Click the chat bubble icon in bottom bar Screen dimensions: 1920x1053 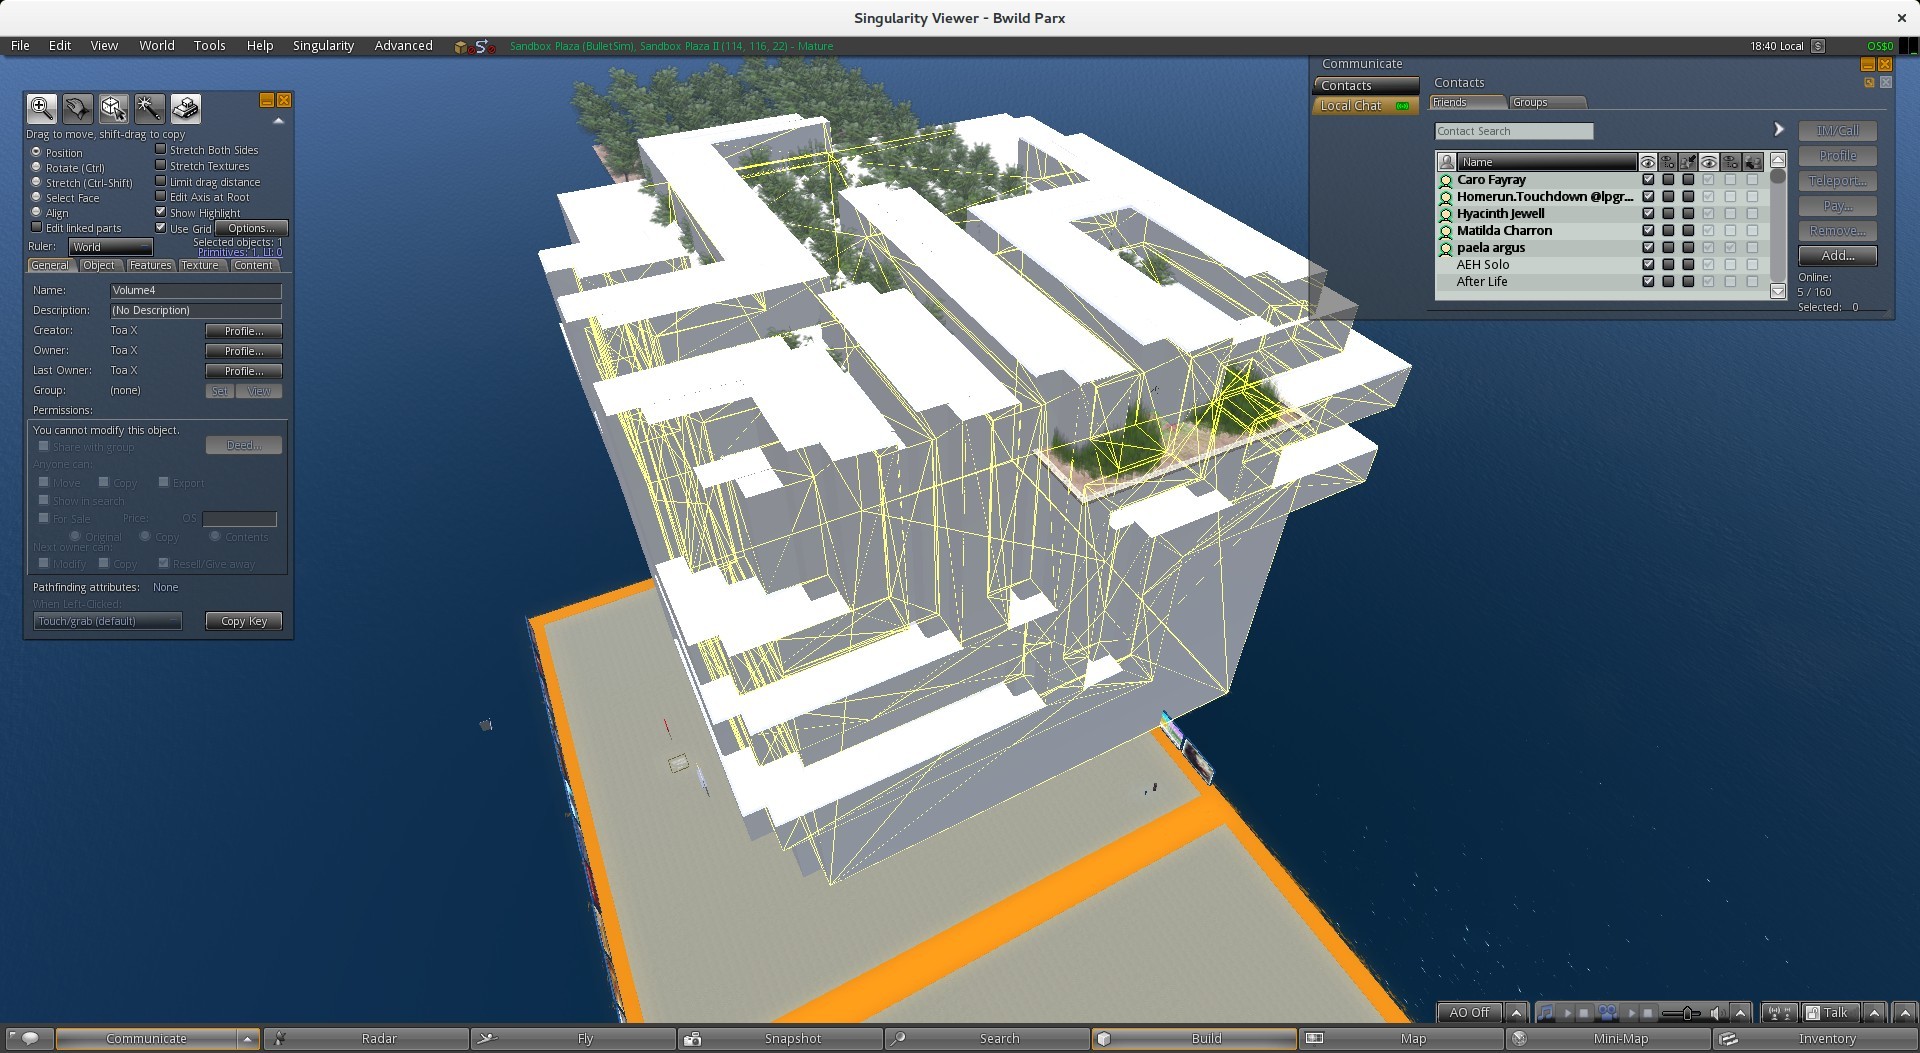coord(29,1039)
